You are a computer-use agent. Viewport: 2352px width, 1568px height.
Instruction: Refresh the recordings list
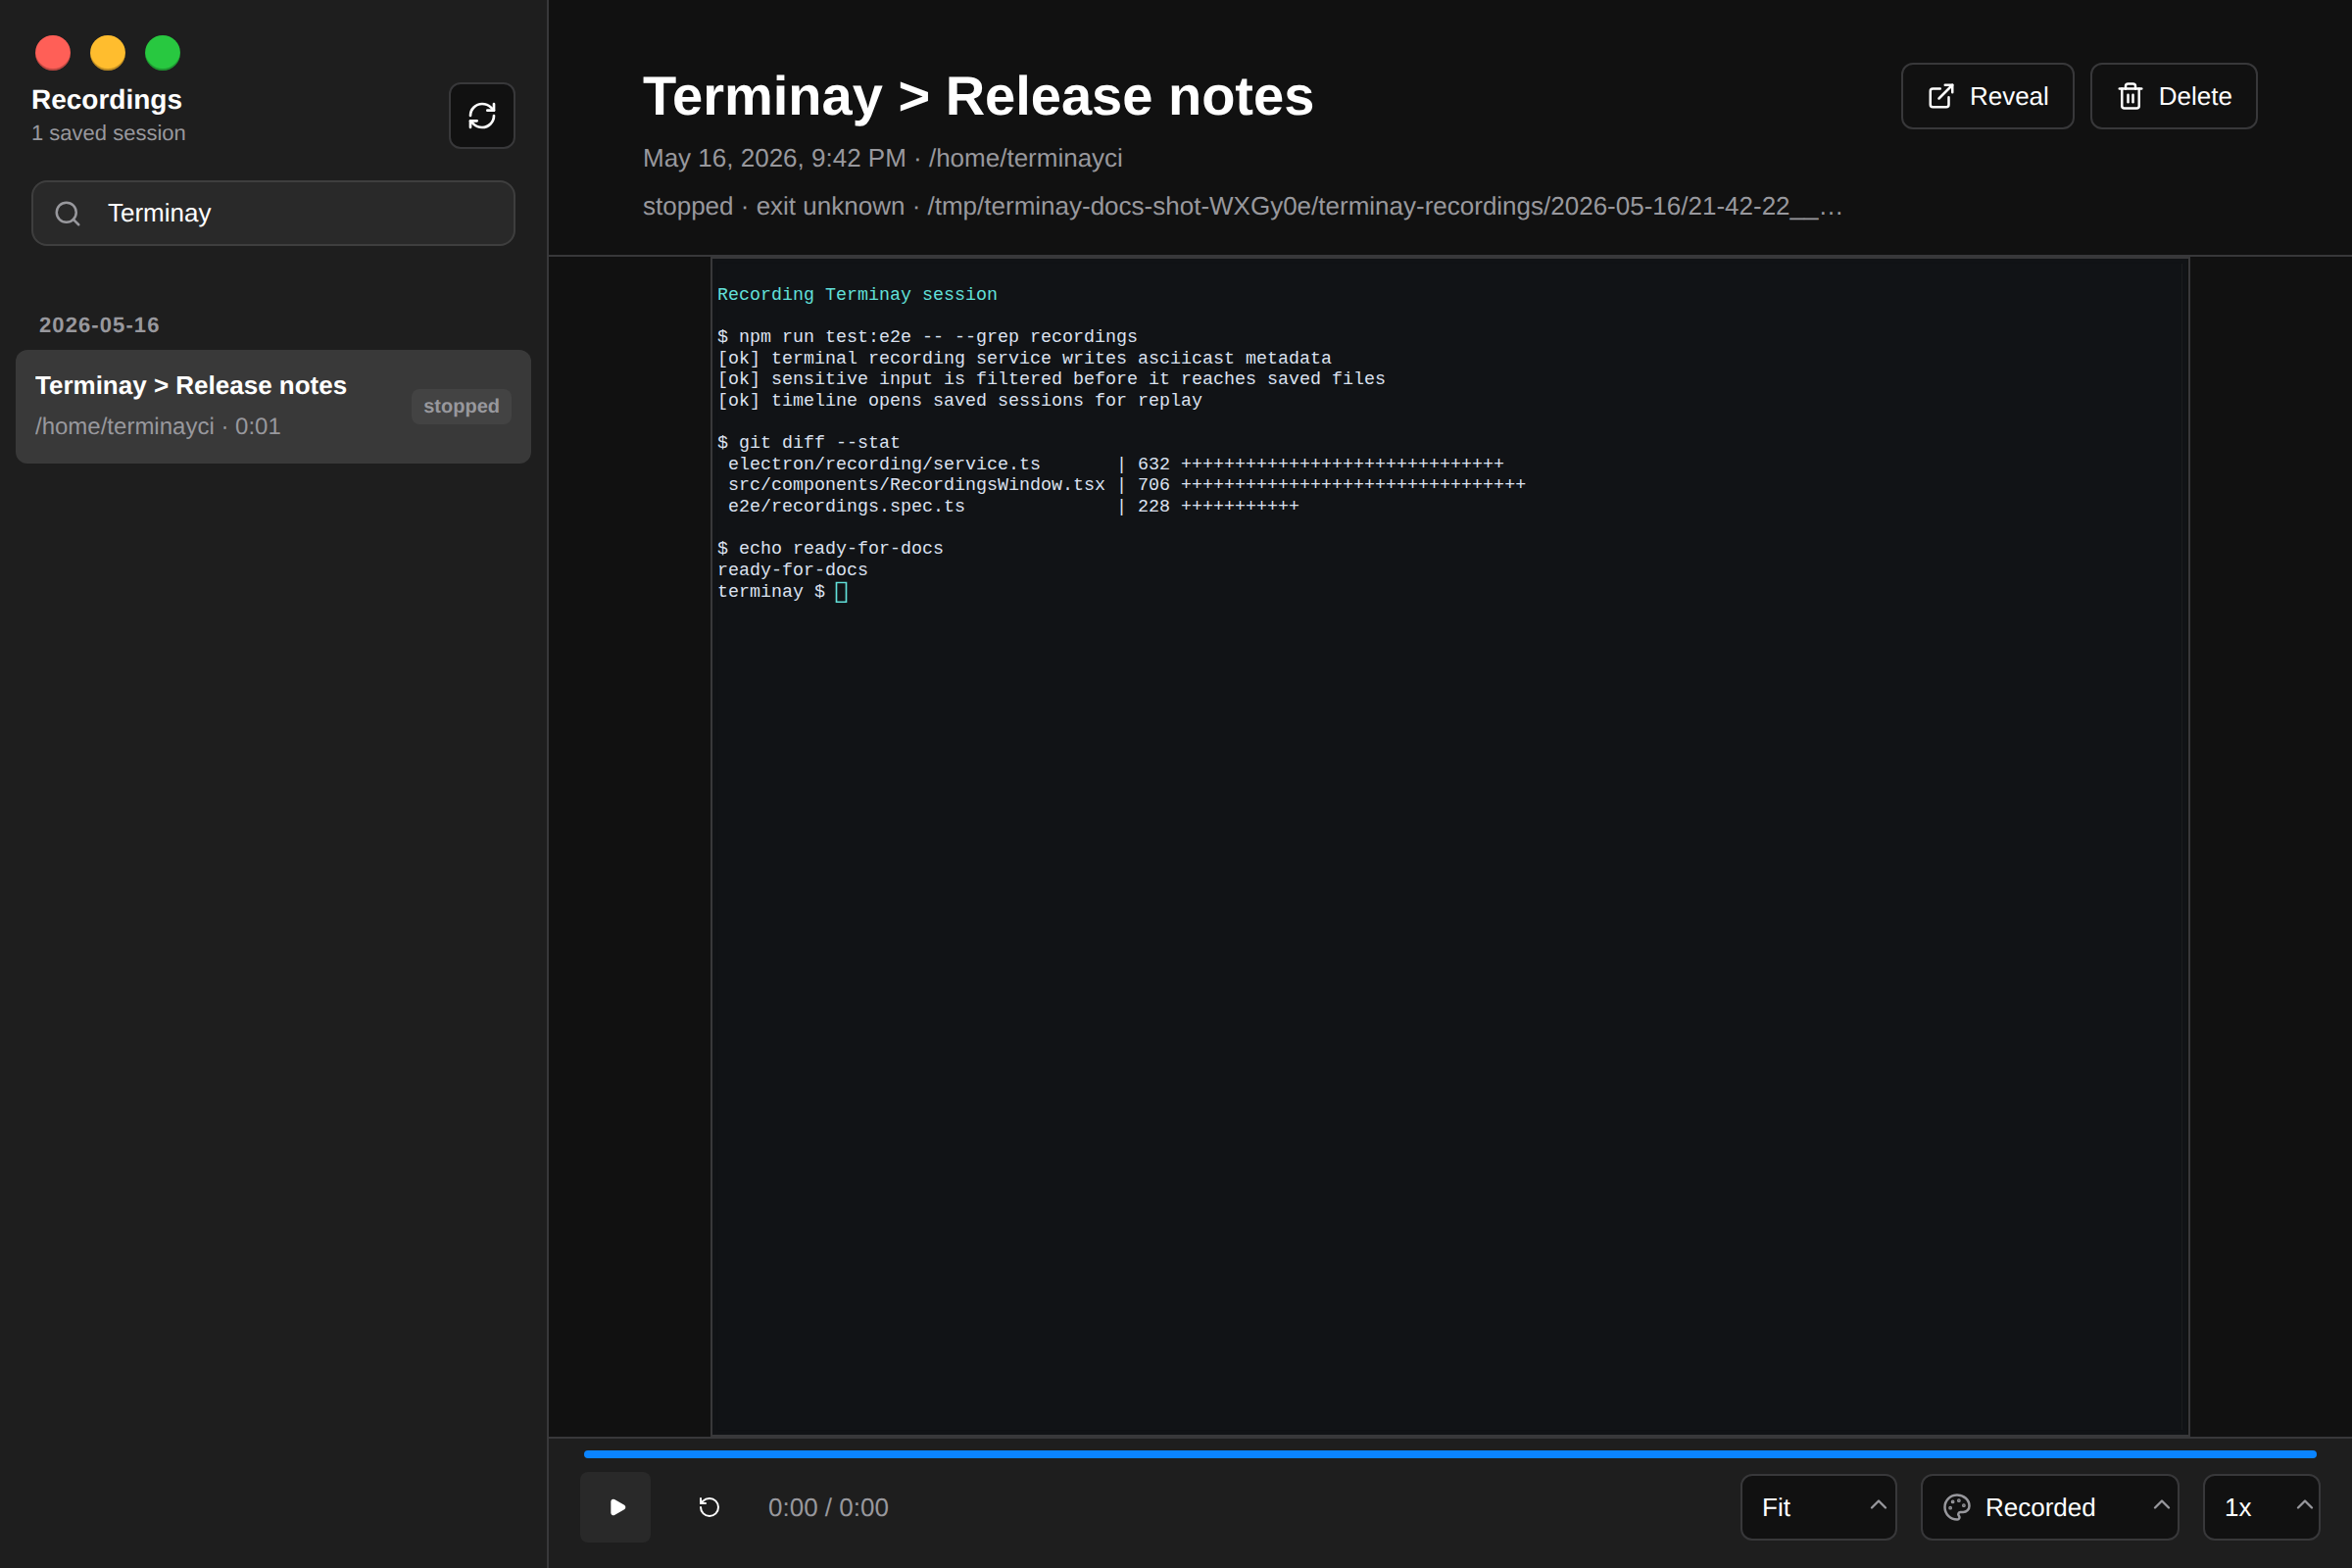click(x=481, y=116)
